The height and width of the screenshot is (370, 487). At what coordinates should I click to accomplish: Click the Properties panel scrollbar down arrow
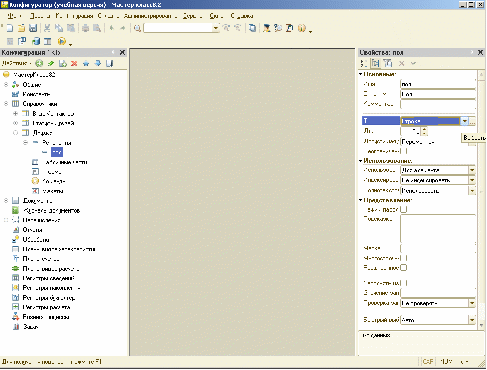click(481, 325)
